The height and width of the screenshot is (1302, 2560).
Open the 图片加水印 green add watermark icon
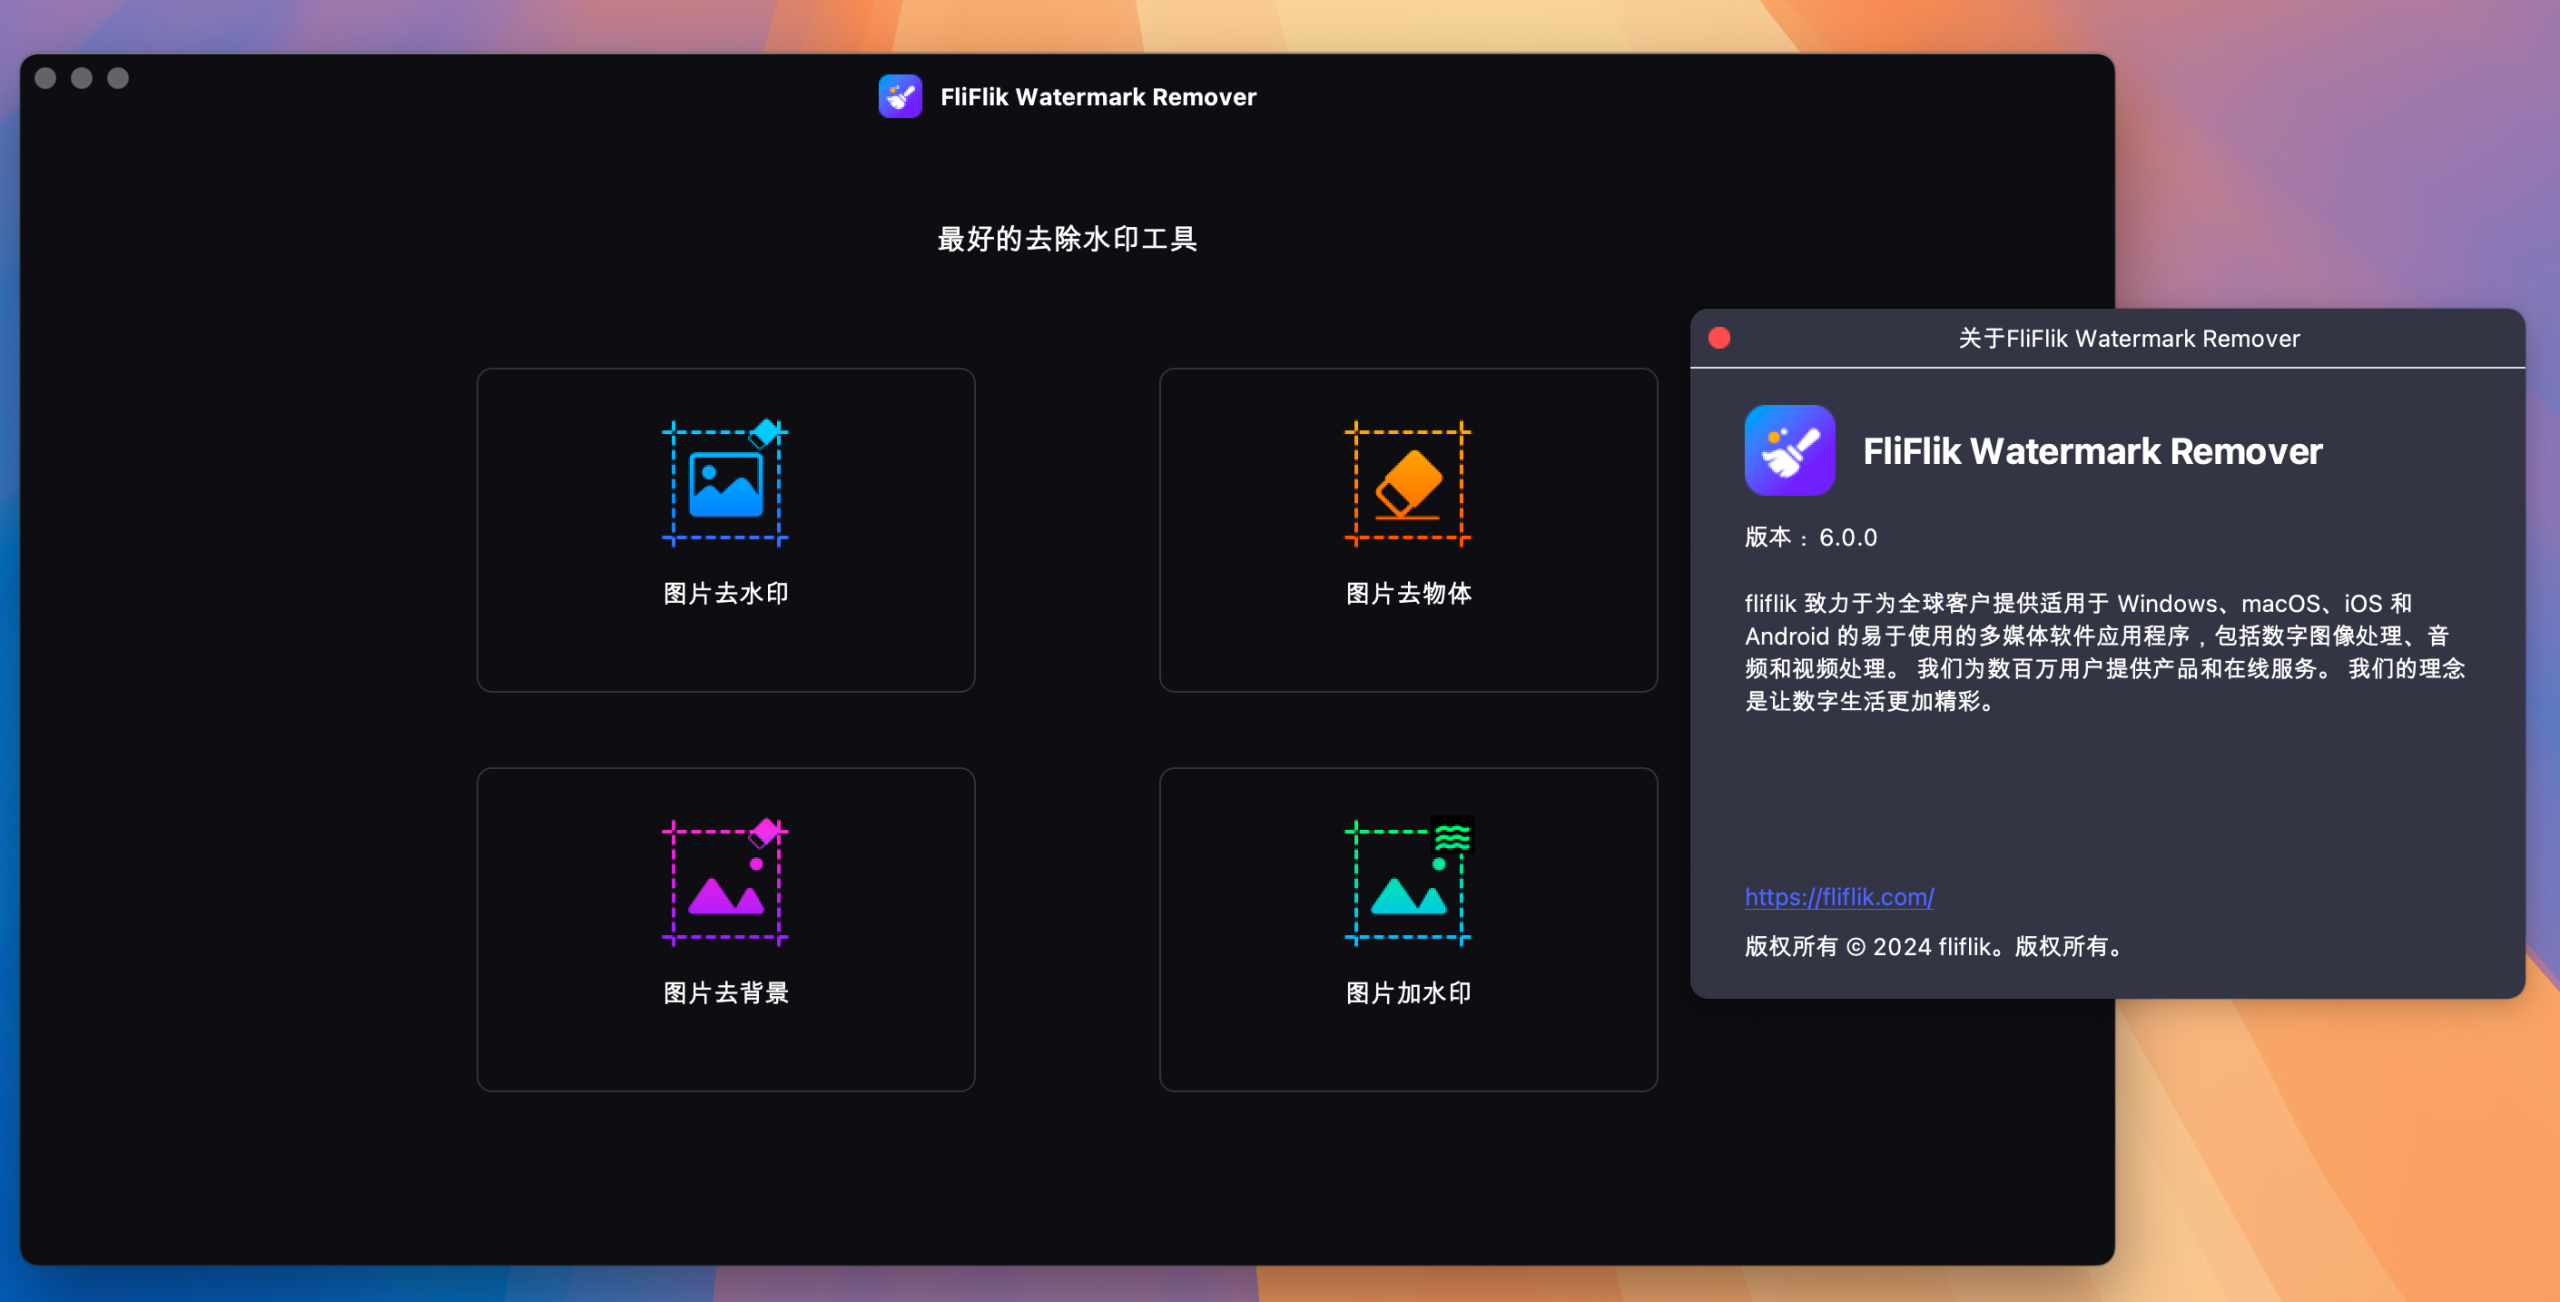1408,881
